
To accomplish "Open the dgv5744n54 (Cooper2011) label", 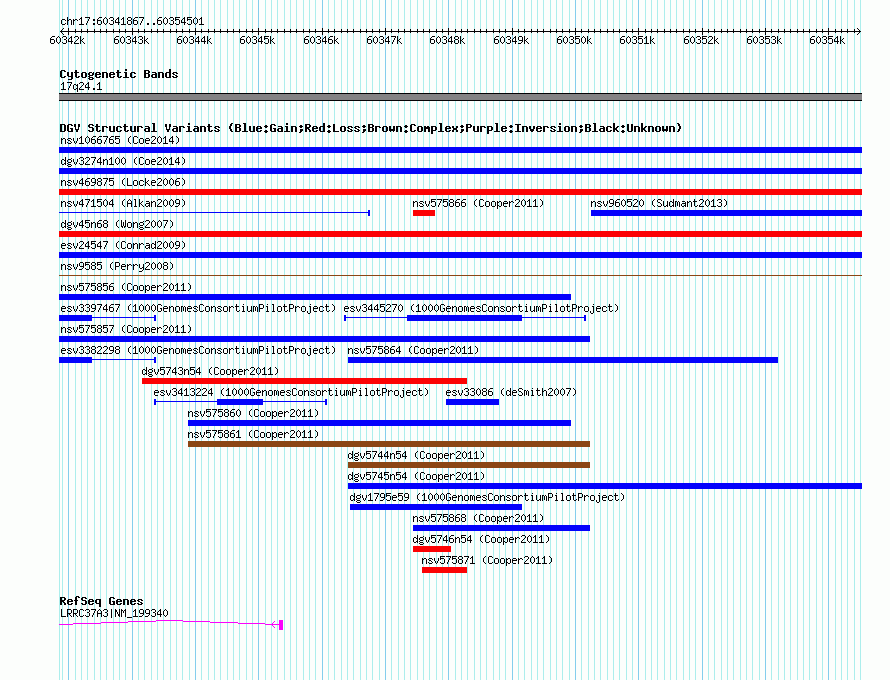I will click(x=416, y=455).
